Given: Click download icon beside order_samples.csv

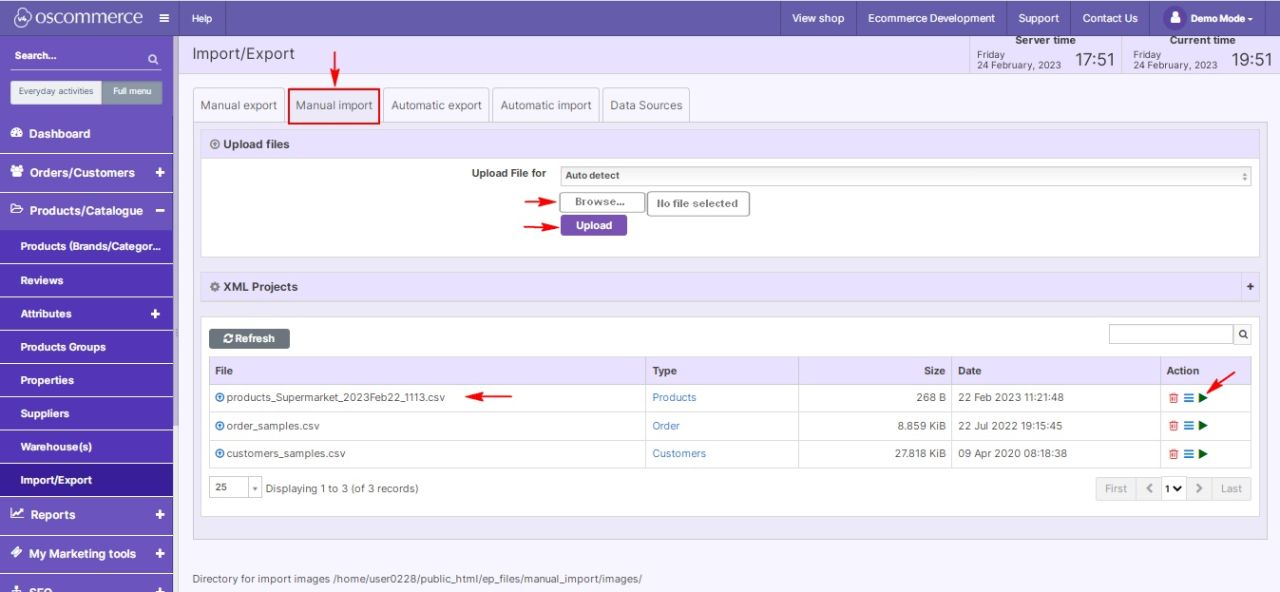Looking at the screenshot, I should [220, 425].
